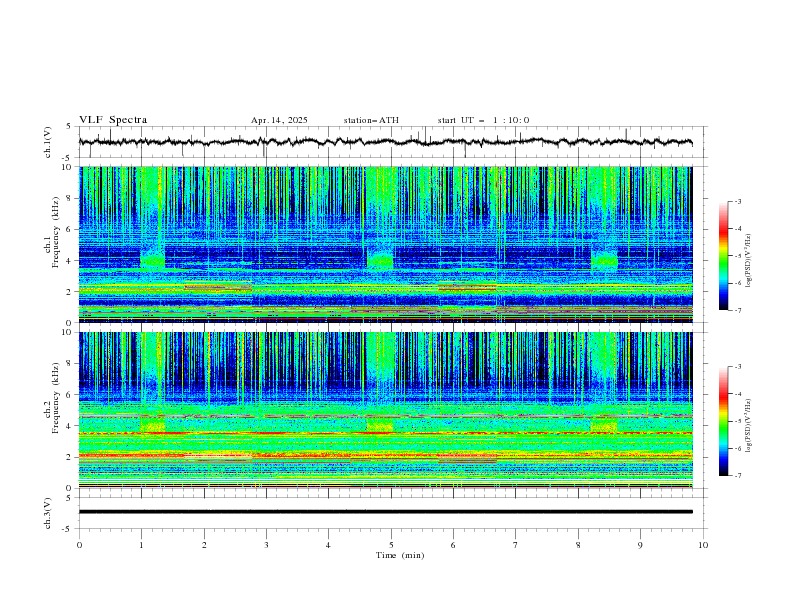Click the "ch.1(V)" axis label
The height and width of the screenshot is (612, 792).
click(x=48, y=142)
